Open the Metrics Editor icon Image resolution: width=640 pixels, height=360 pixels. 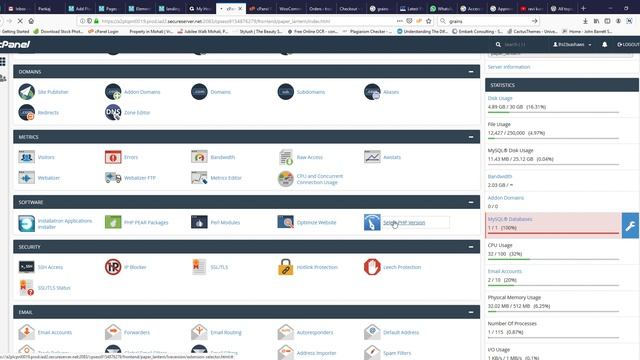199,178
